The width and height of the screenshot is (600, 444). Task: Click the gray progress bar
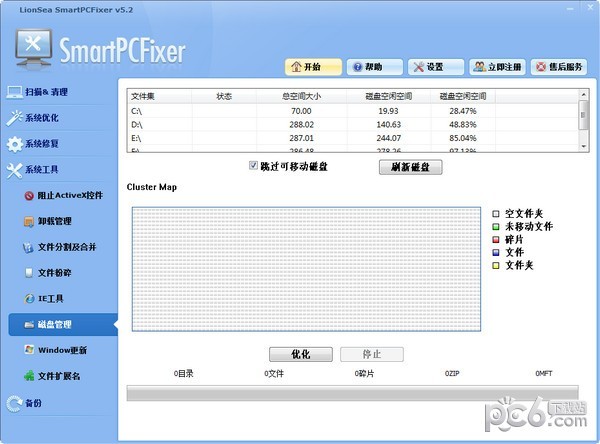click(x=352, y=393)
